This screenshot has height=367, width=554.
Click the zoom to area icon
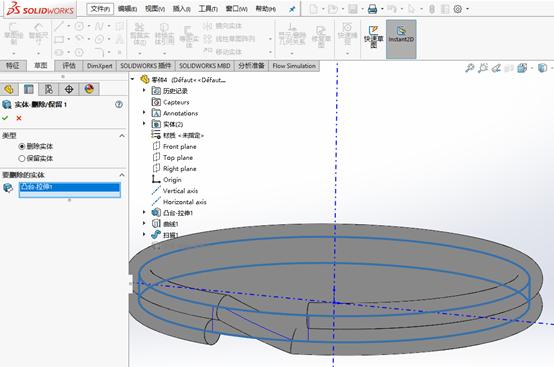(483, 68)
